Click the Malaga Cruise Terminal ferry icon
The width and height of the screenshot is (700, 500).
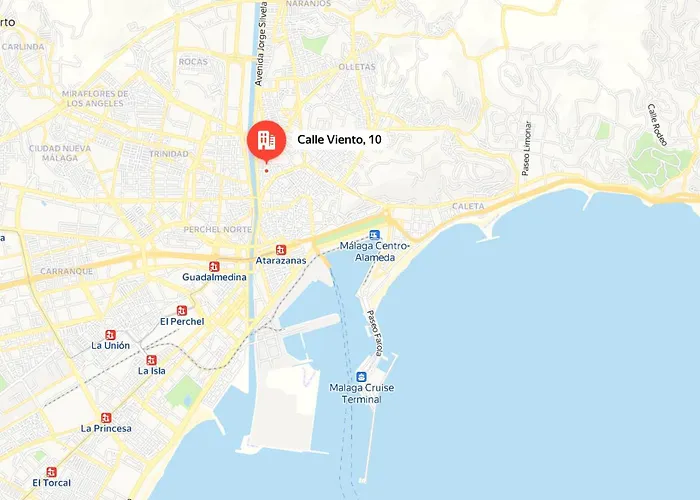[361, 377]
